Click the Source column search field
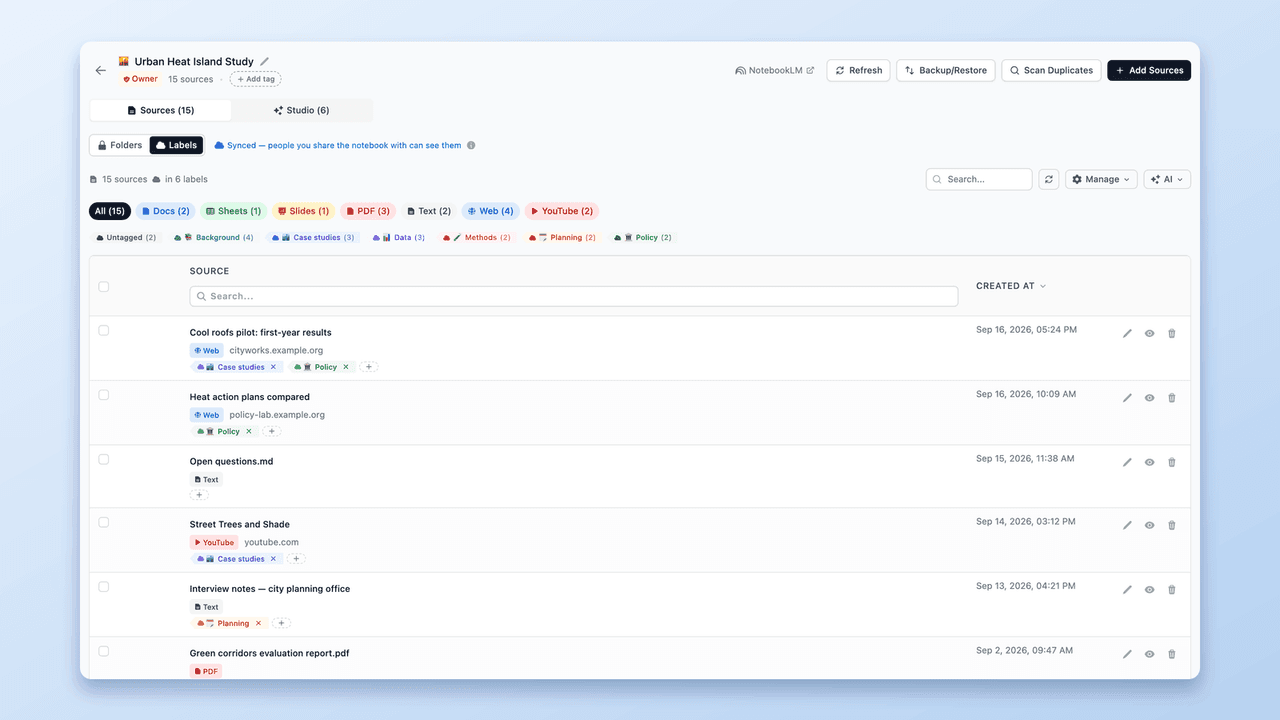 tap(574, 296)
